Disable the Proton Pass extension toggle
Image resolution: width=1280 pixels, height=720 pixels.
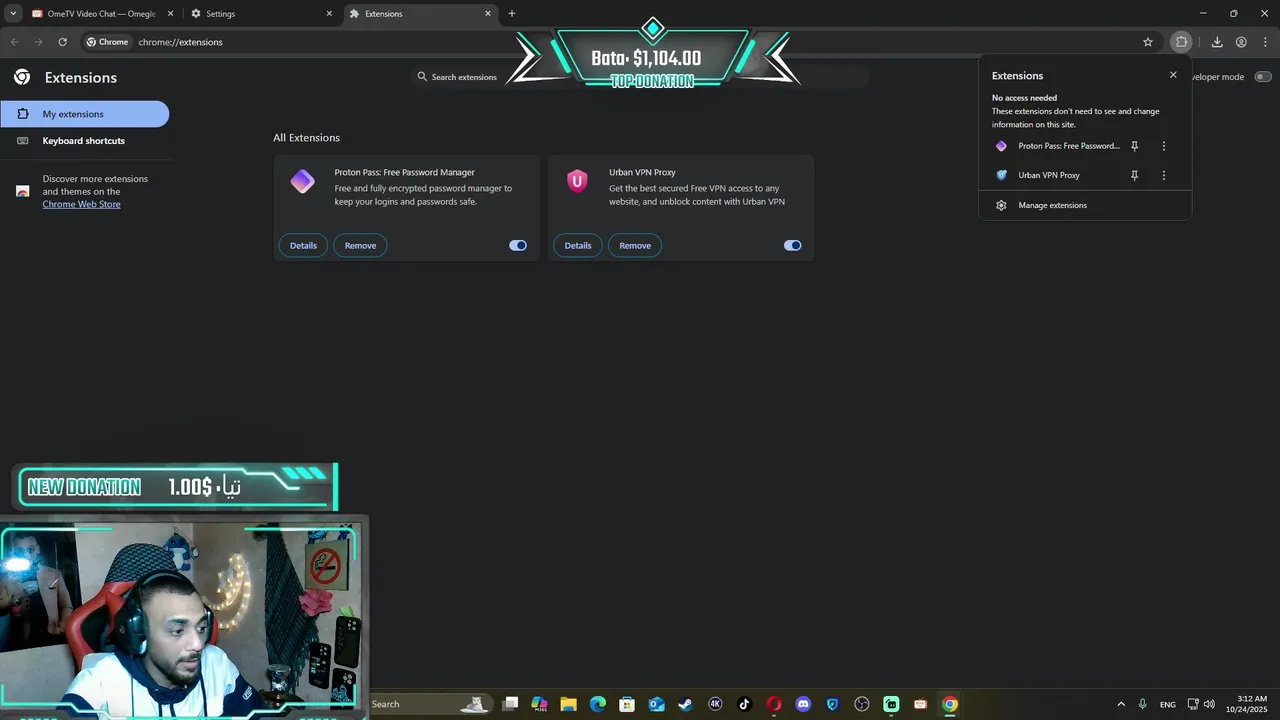518,245
